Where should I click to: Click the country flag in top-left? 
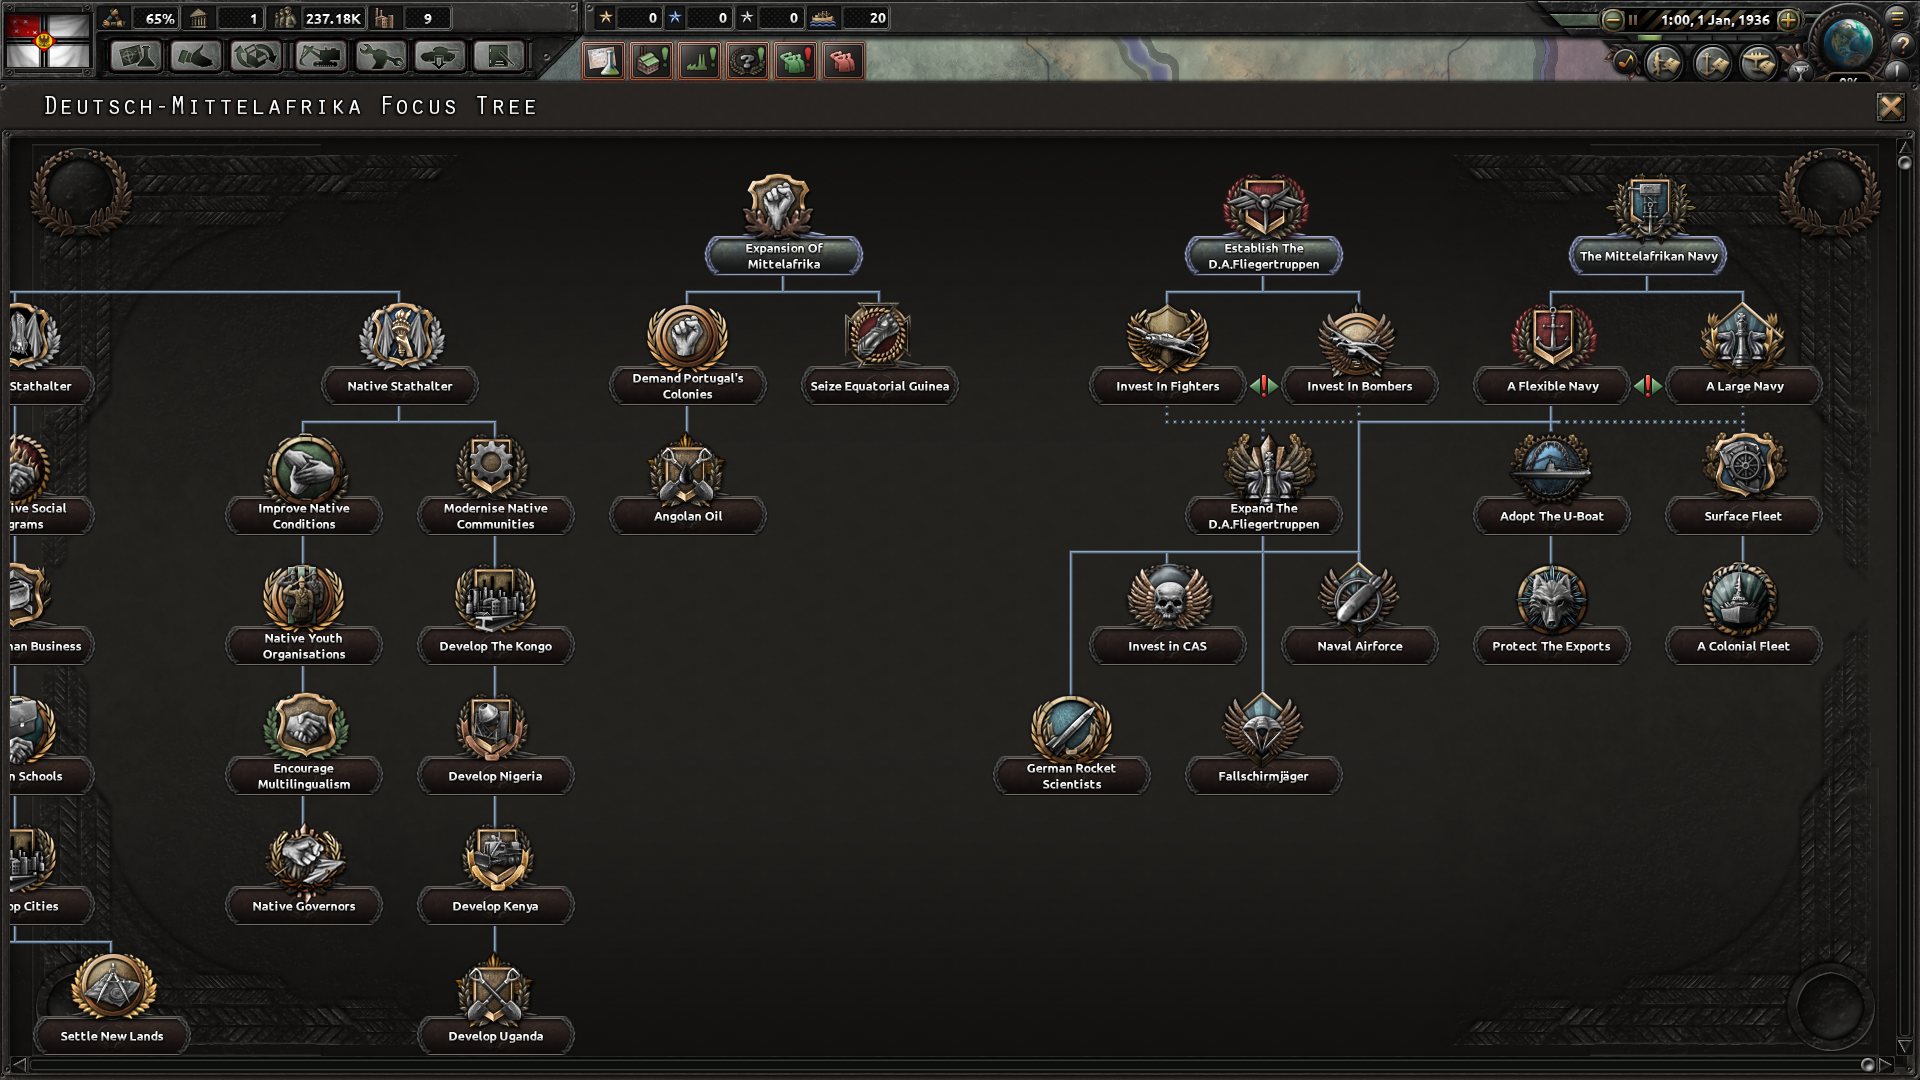(x=47, y=39)
